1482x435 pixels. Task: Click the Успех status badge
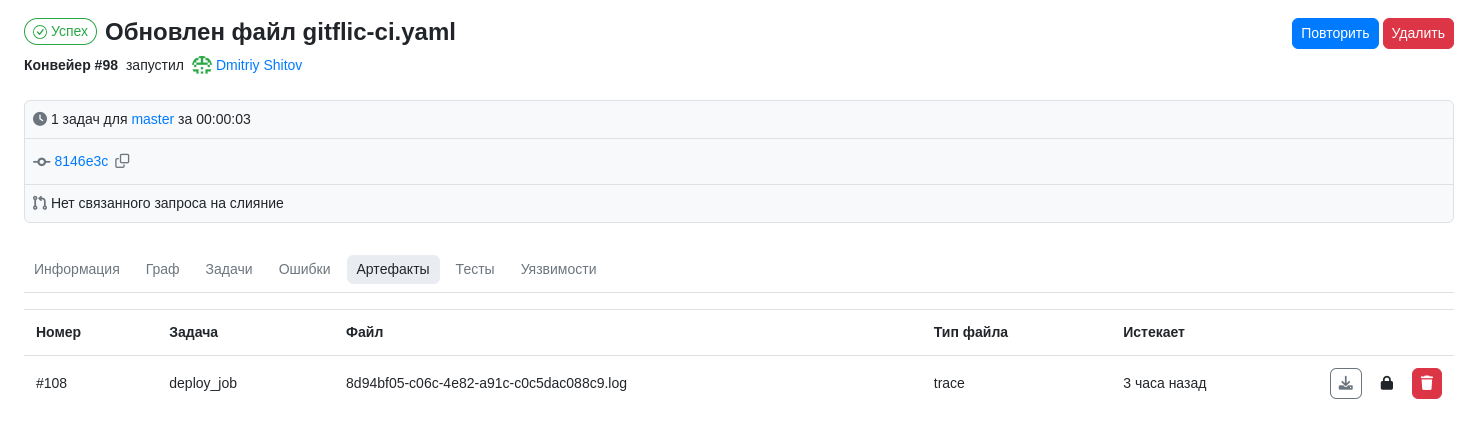60,31
